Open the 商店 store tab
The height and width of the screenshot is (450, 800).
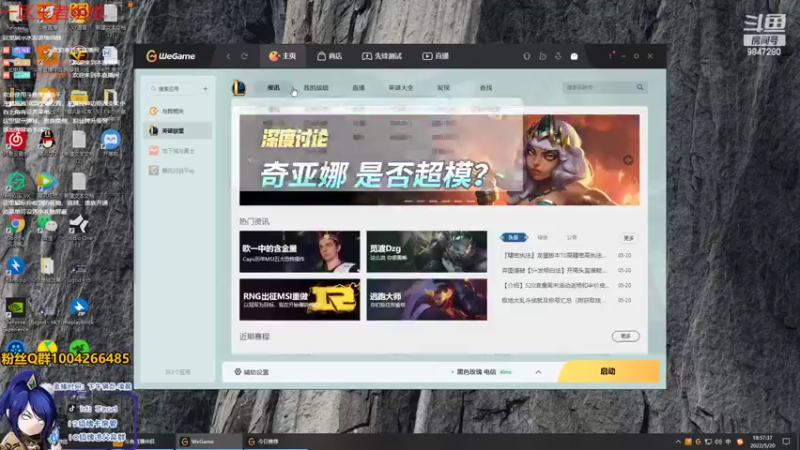(x=330, y=56)
